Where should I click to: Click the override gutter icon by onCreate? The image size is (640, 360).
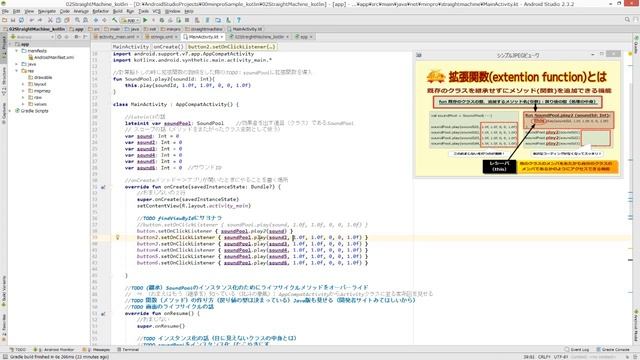click(x=103, y=187)
